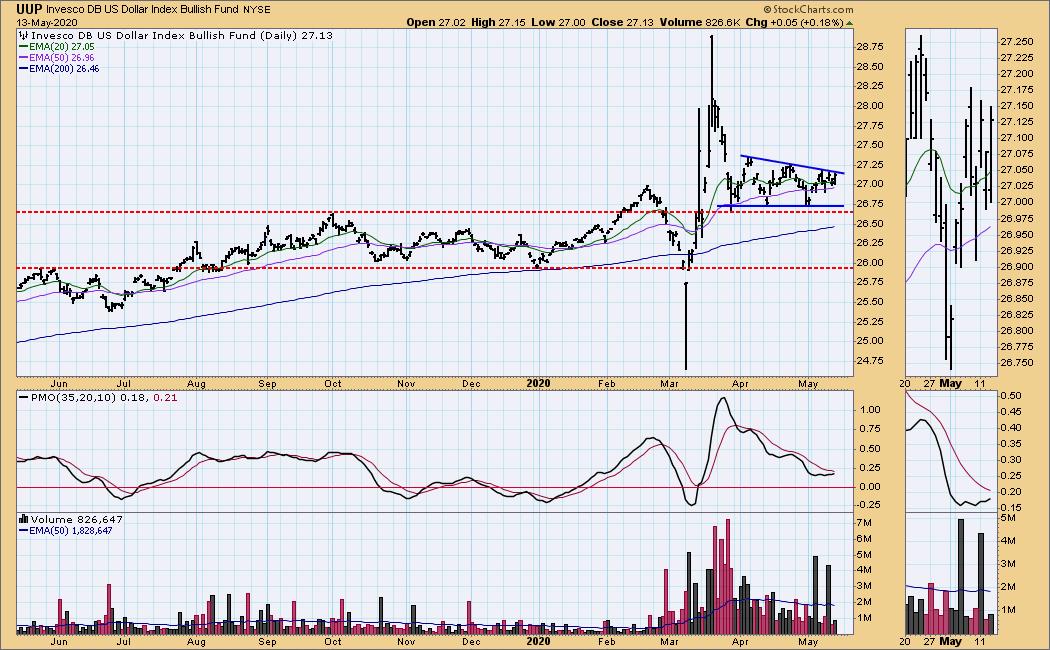Click the 7M volume axis label
This screenshot has height=650, width=1050.
[862, 523]
